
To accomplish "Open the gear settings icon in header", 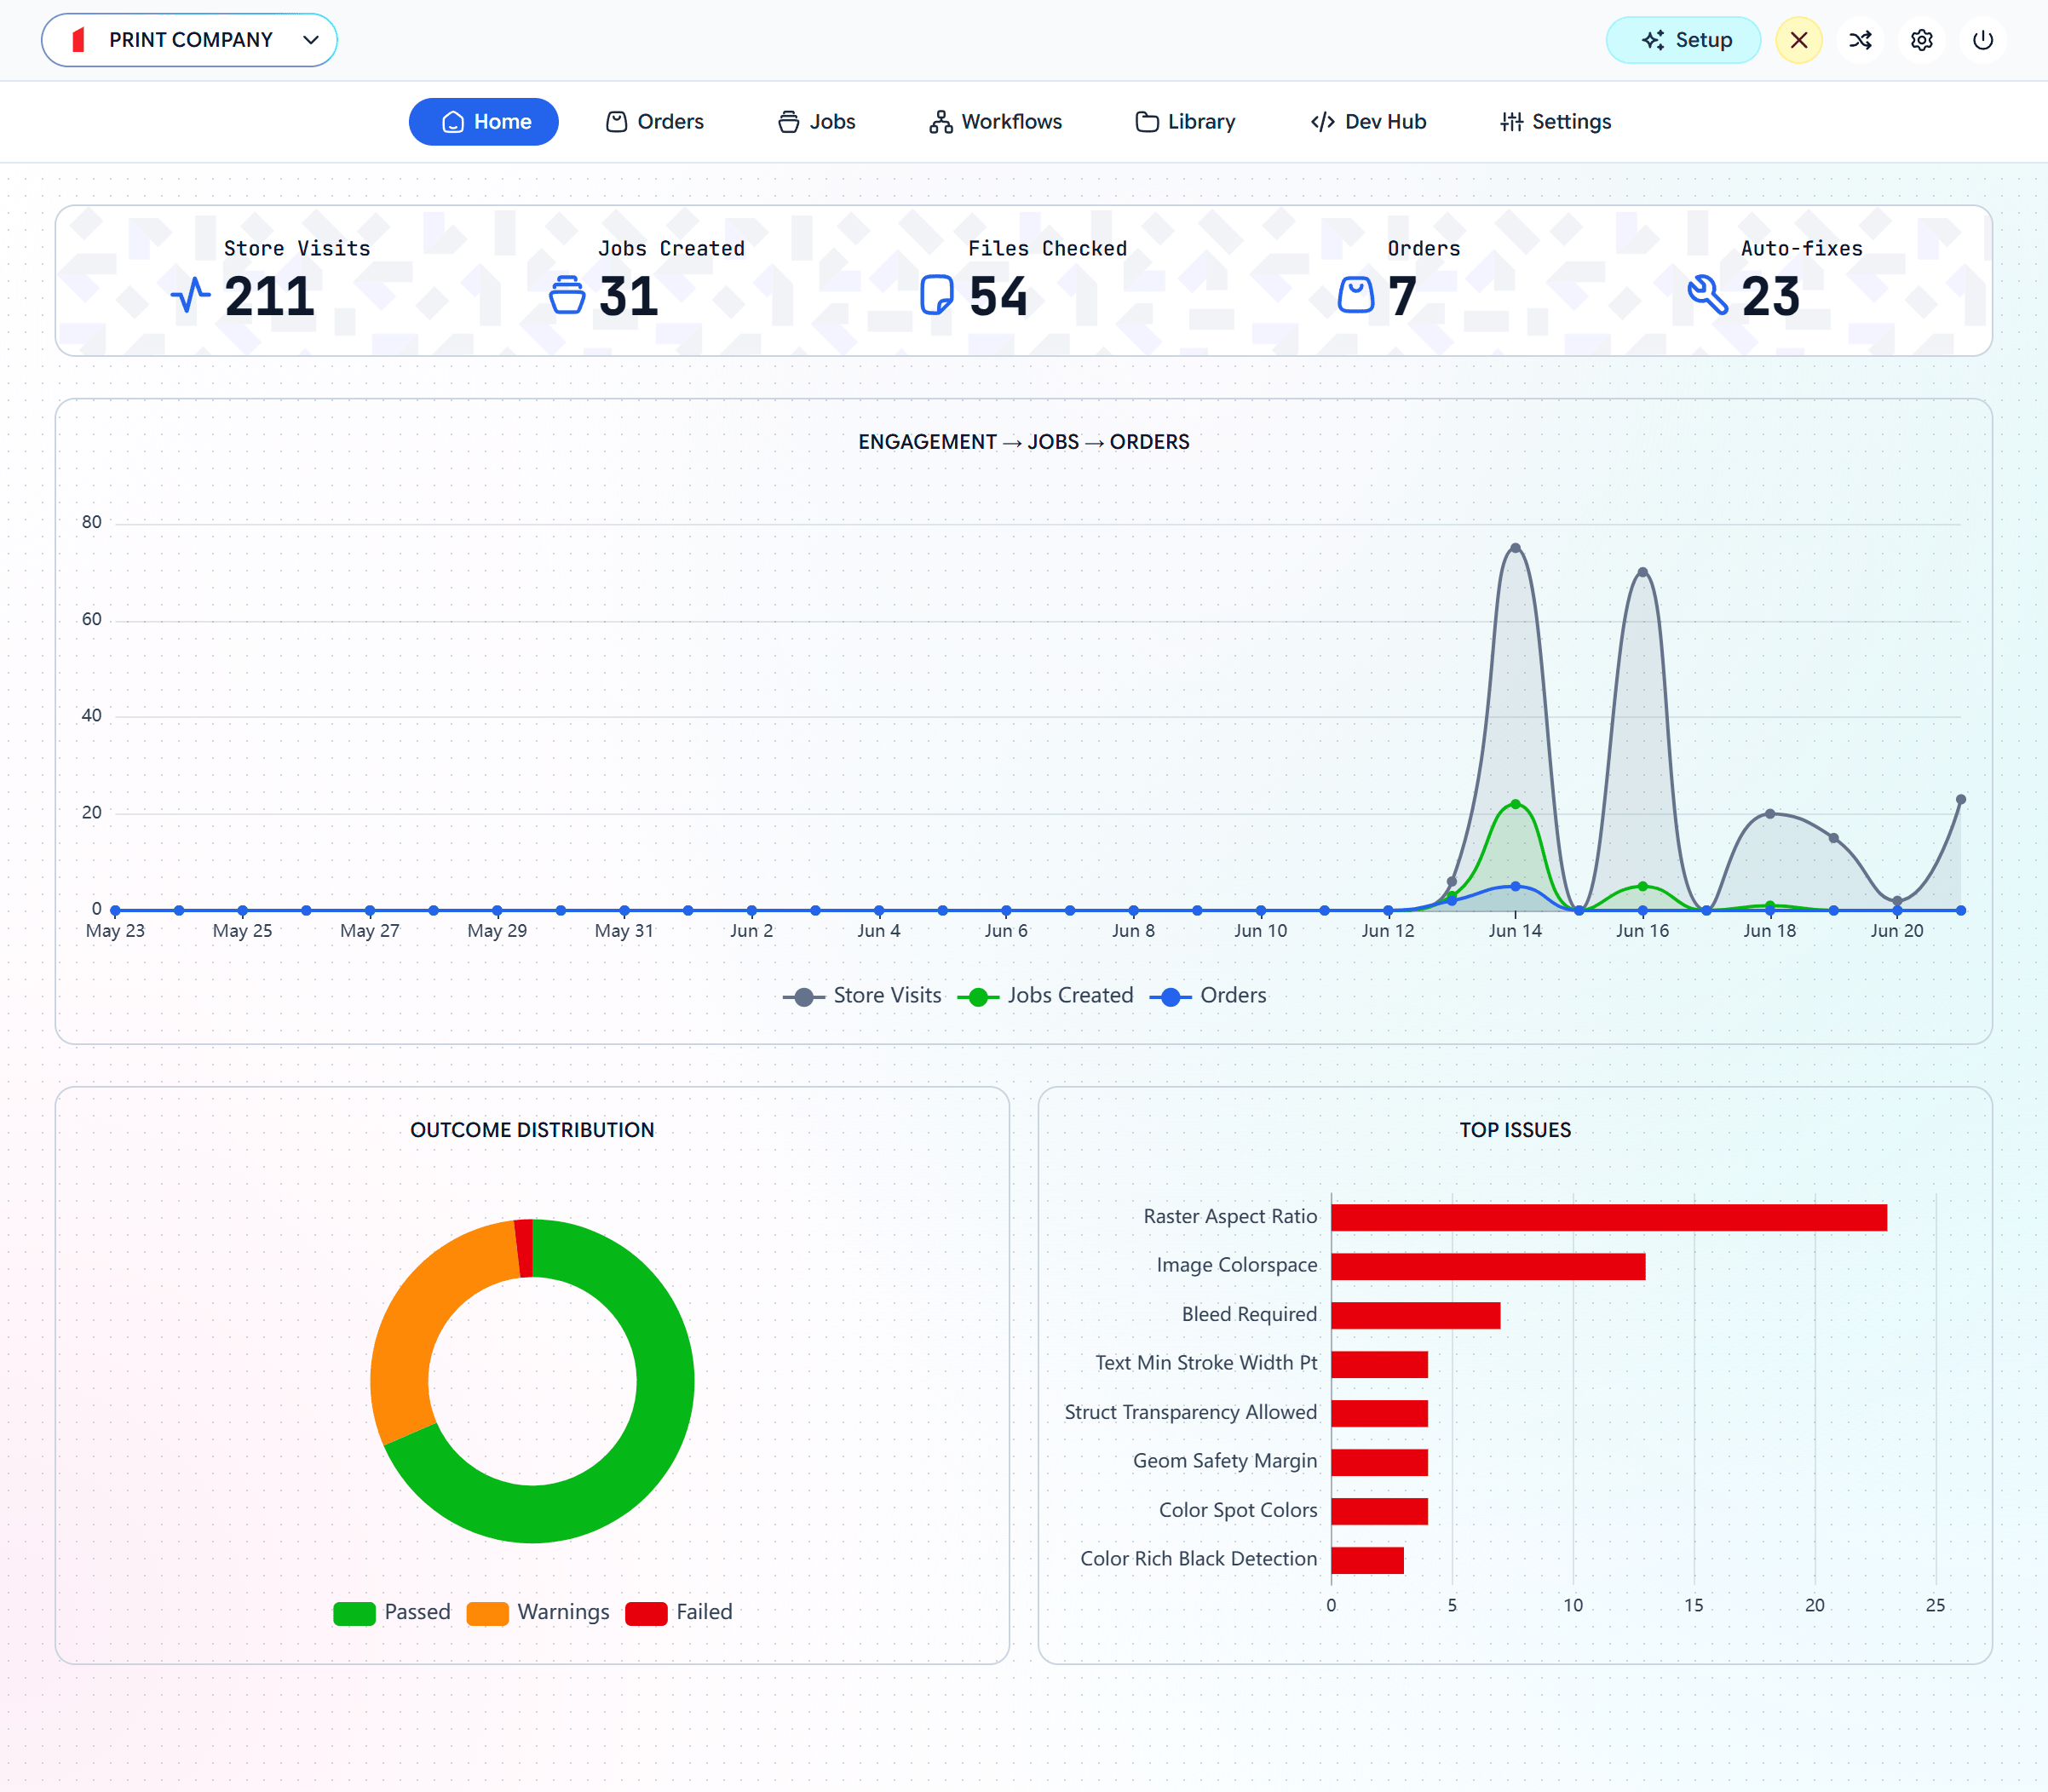I will [1922, 40].
